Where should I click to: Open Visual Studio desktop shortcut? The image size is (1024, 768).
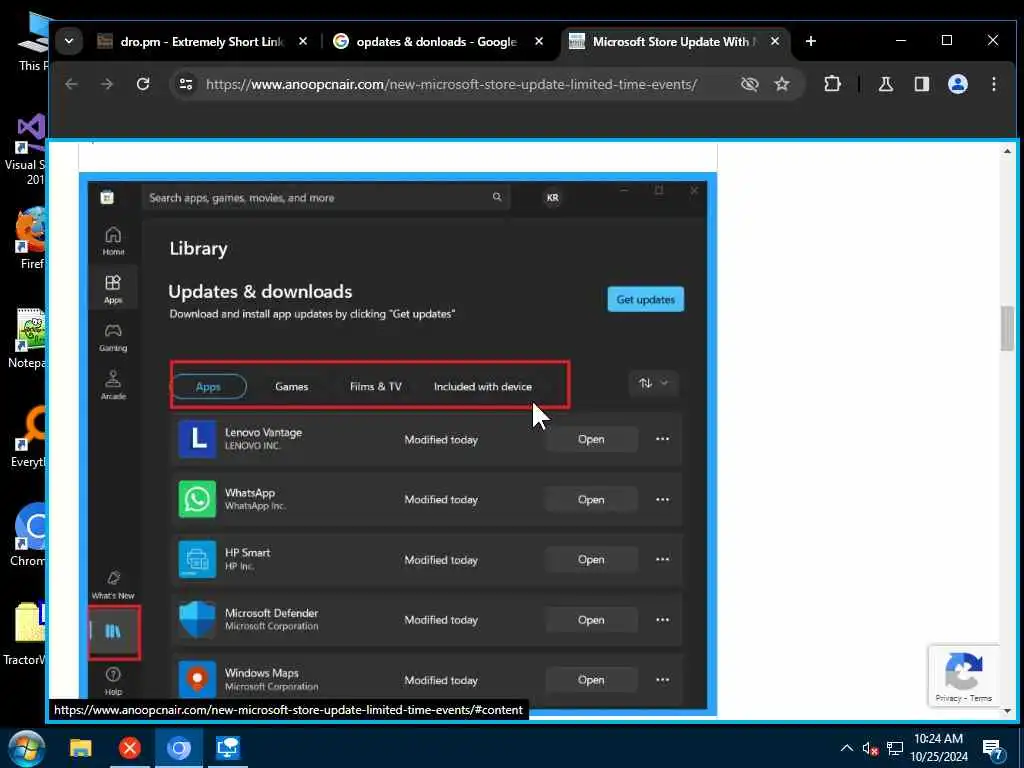point(26,149)
